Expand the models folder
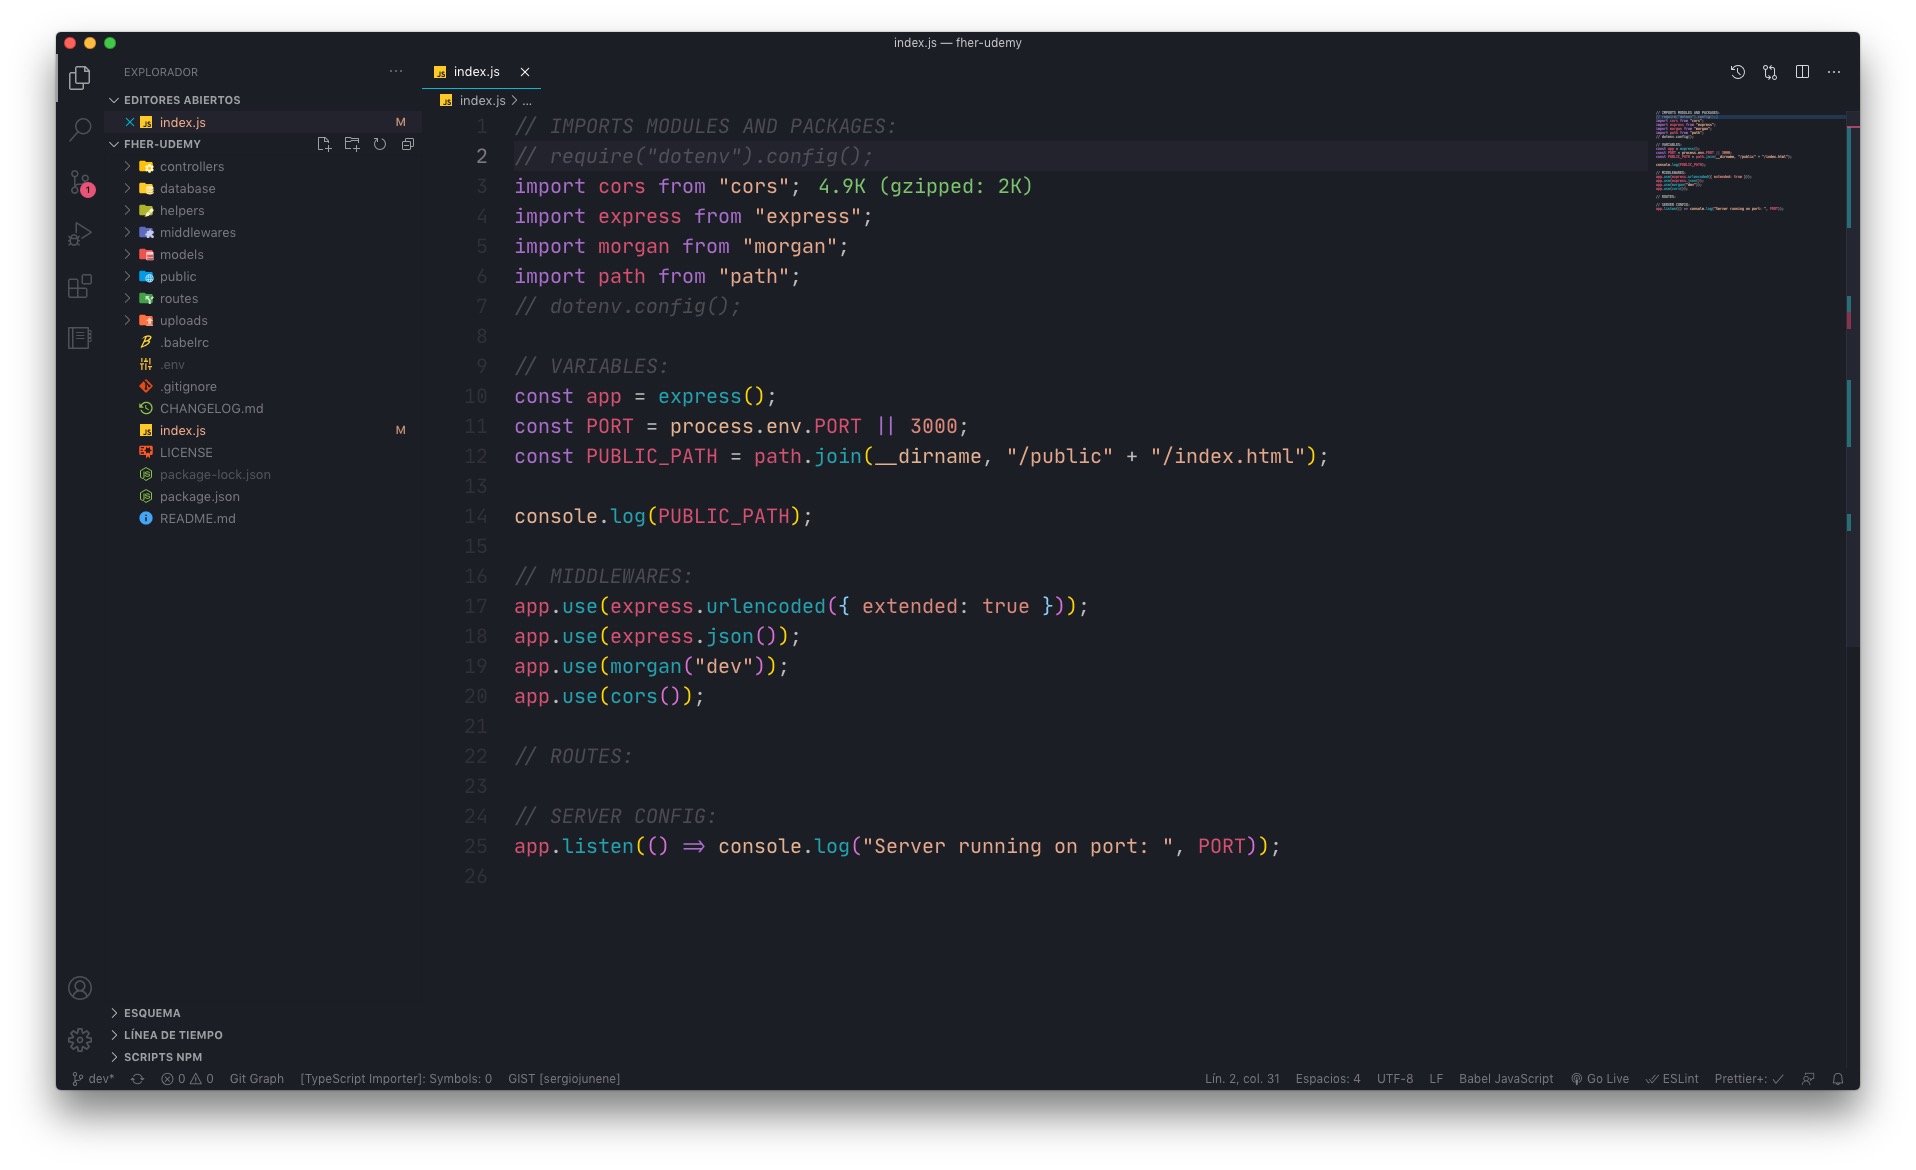 click(264, 255)
